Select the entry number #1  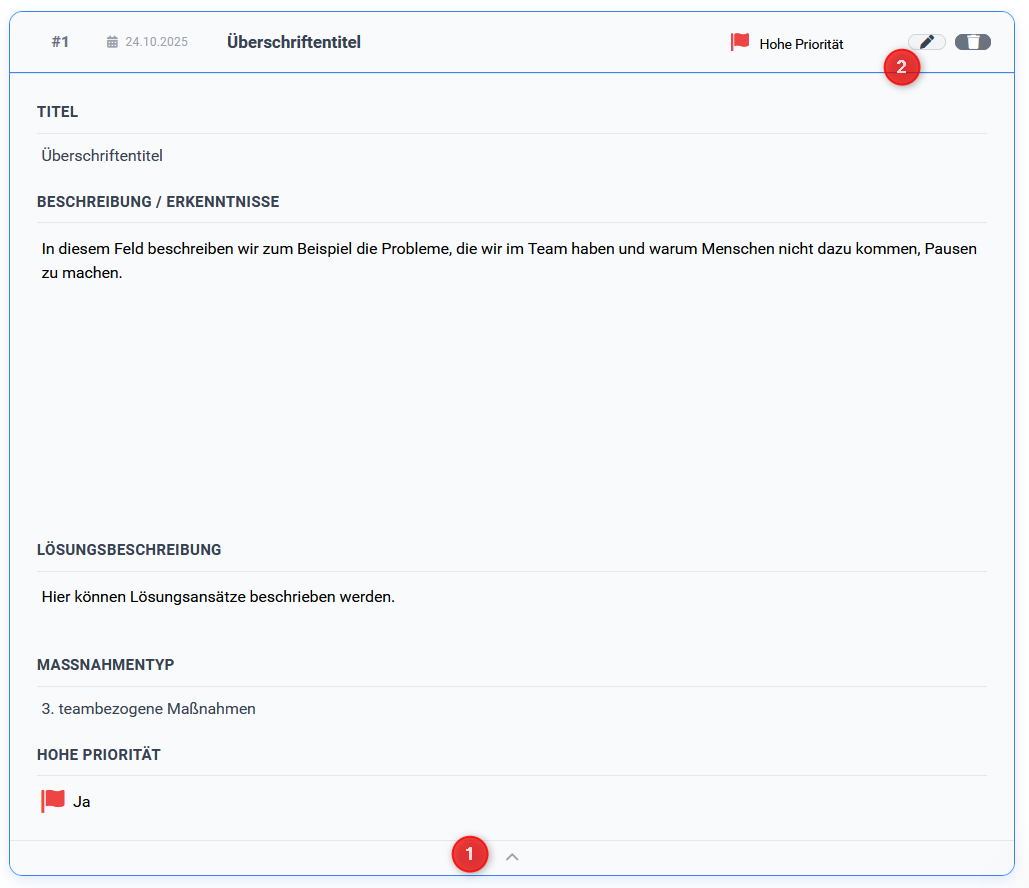(60, 42)
